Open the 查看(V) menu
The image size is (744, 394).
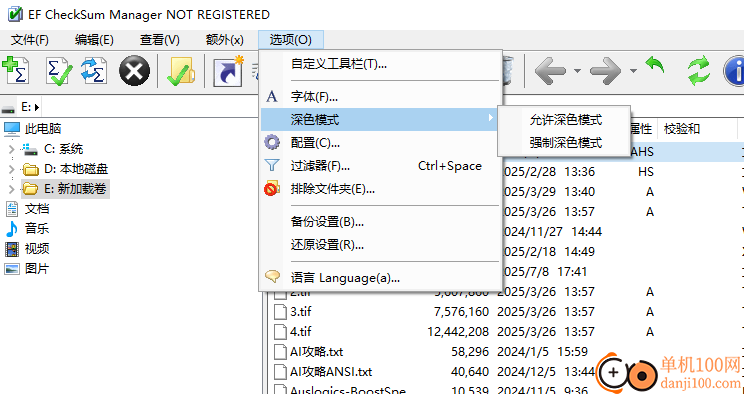point(159,40)
